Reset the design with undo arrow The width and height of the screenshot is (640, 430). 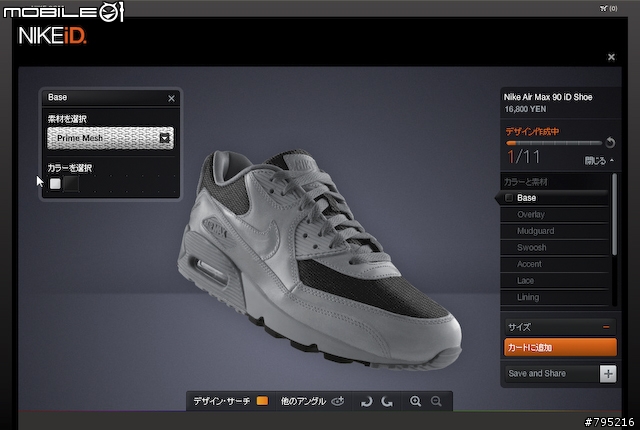tap(610, 142)
